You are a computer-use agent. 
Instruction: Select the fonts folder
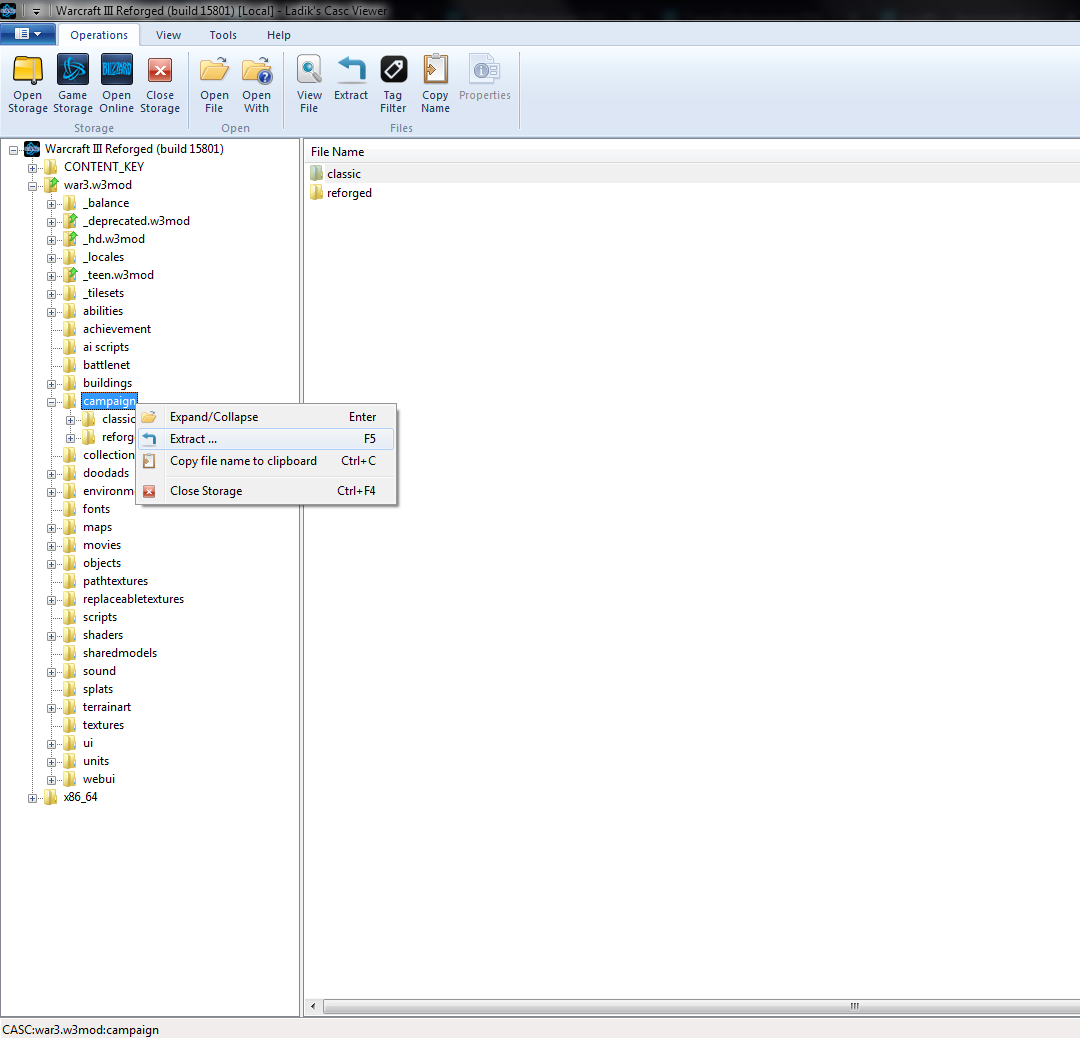(x=96, y=509)
